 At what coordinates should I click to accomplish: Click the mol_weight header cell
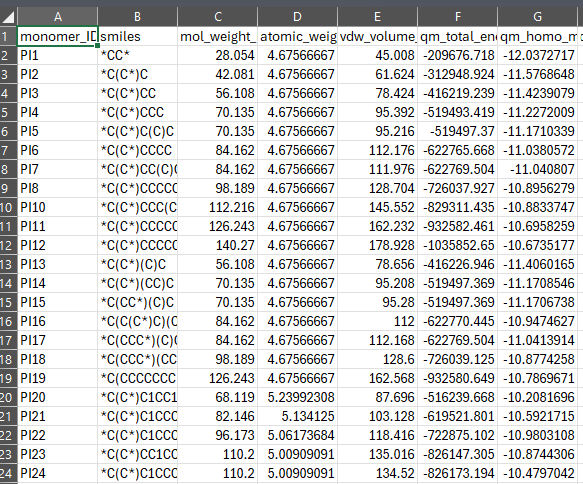click(x=218, y=36)
